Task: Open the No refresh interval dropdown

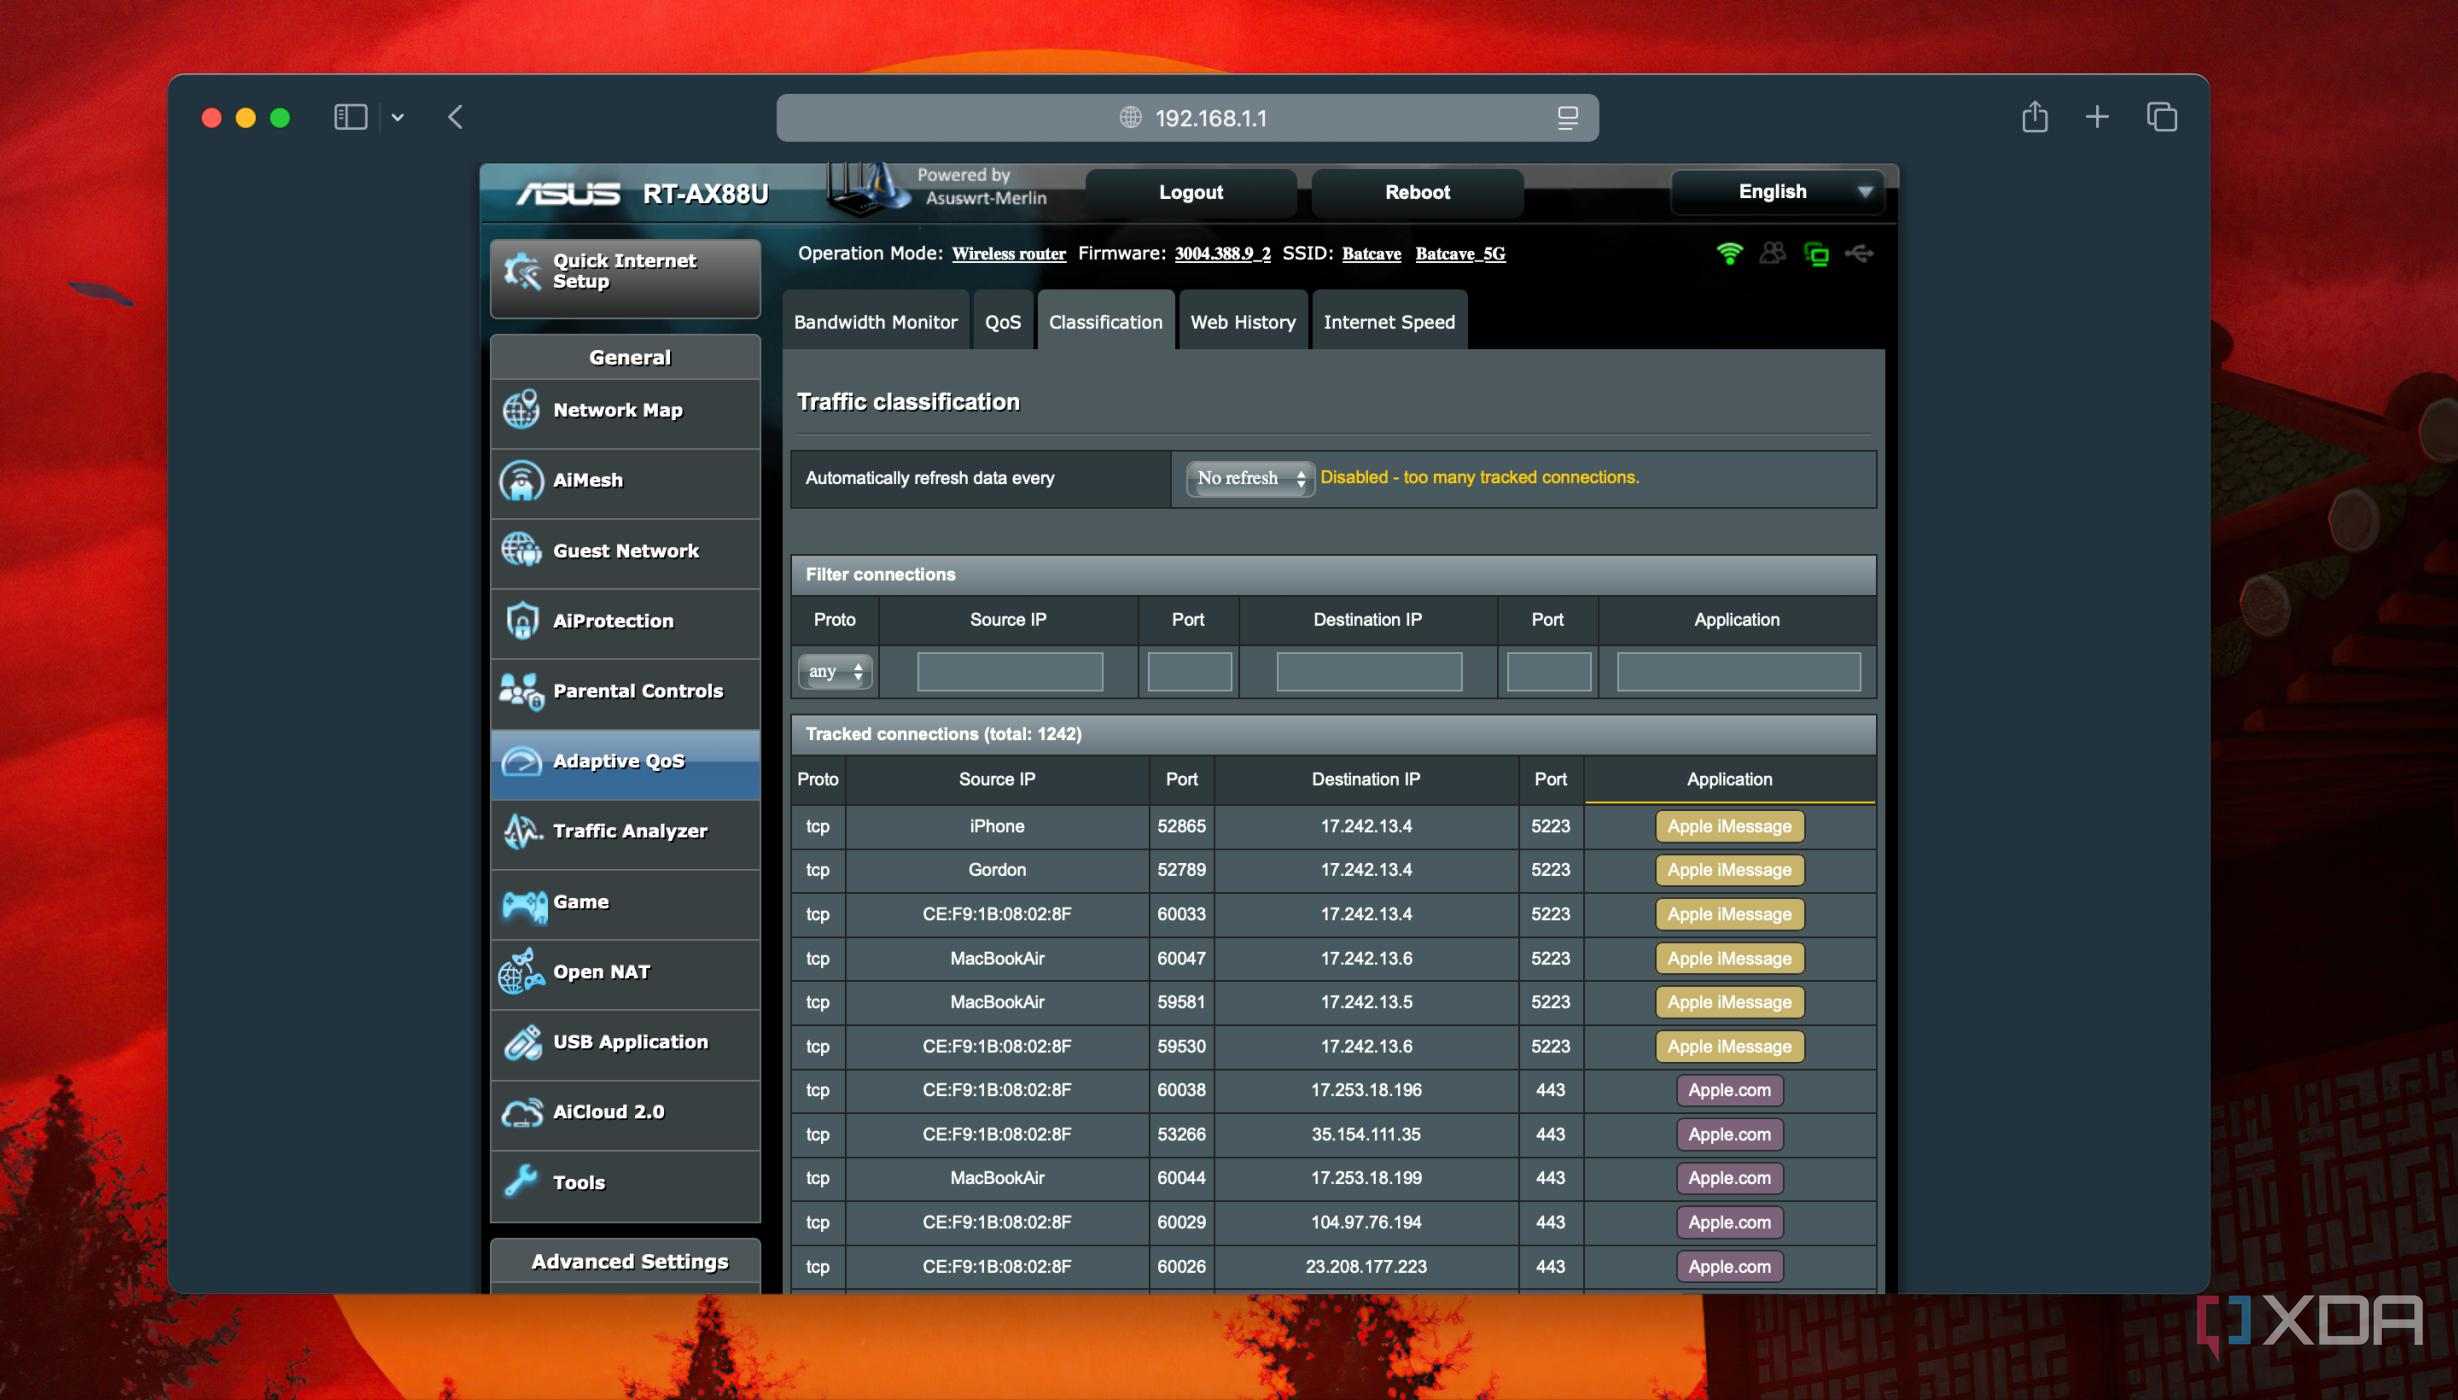Action: (x=1250, y=478)
